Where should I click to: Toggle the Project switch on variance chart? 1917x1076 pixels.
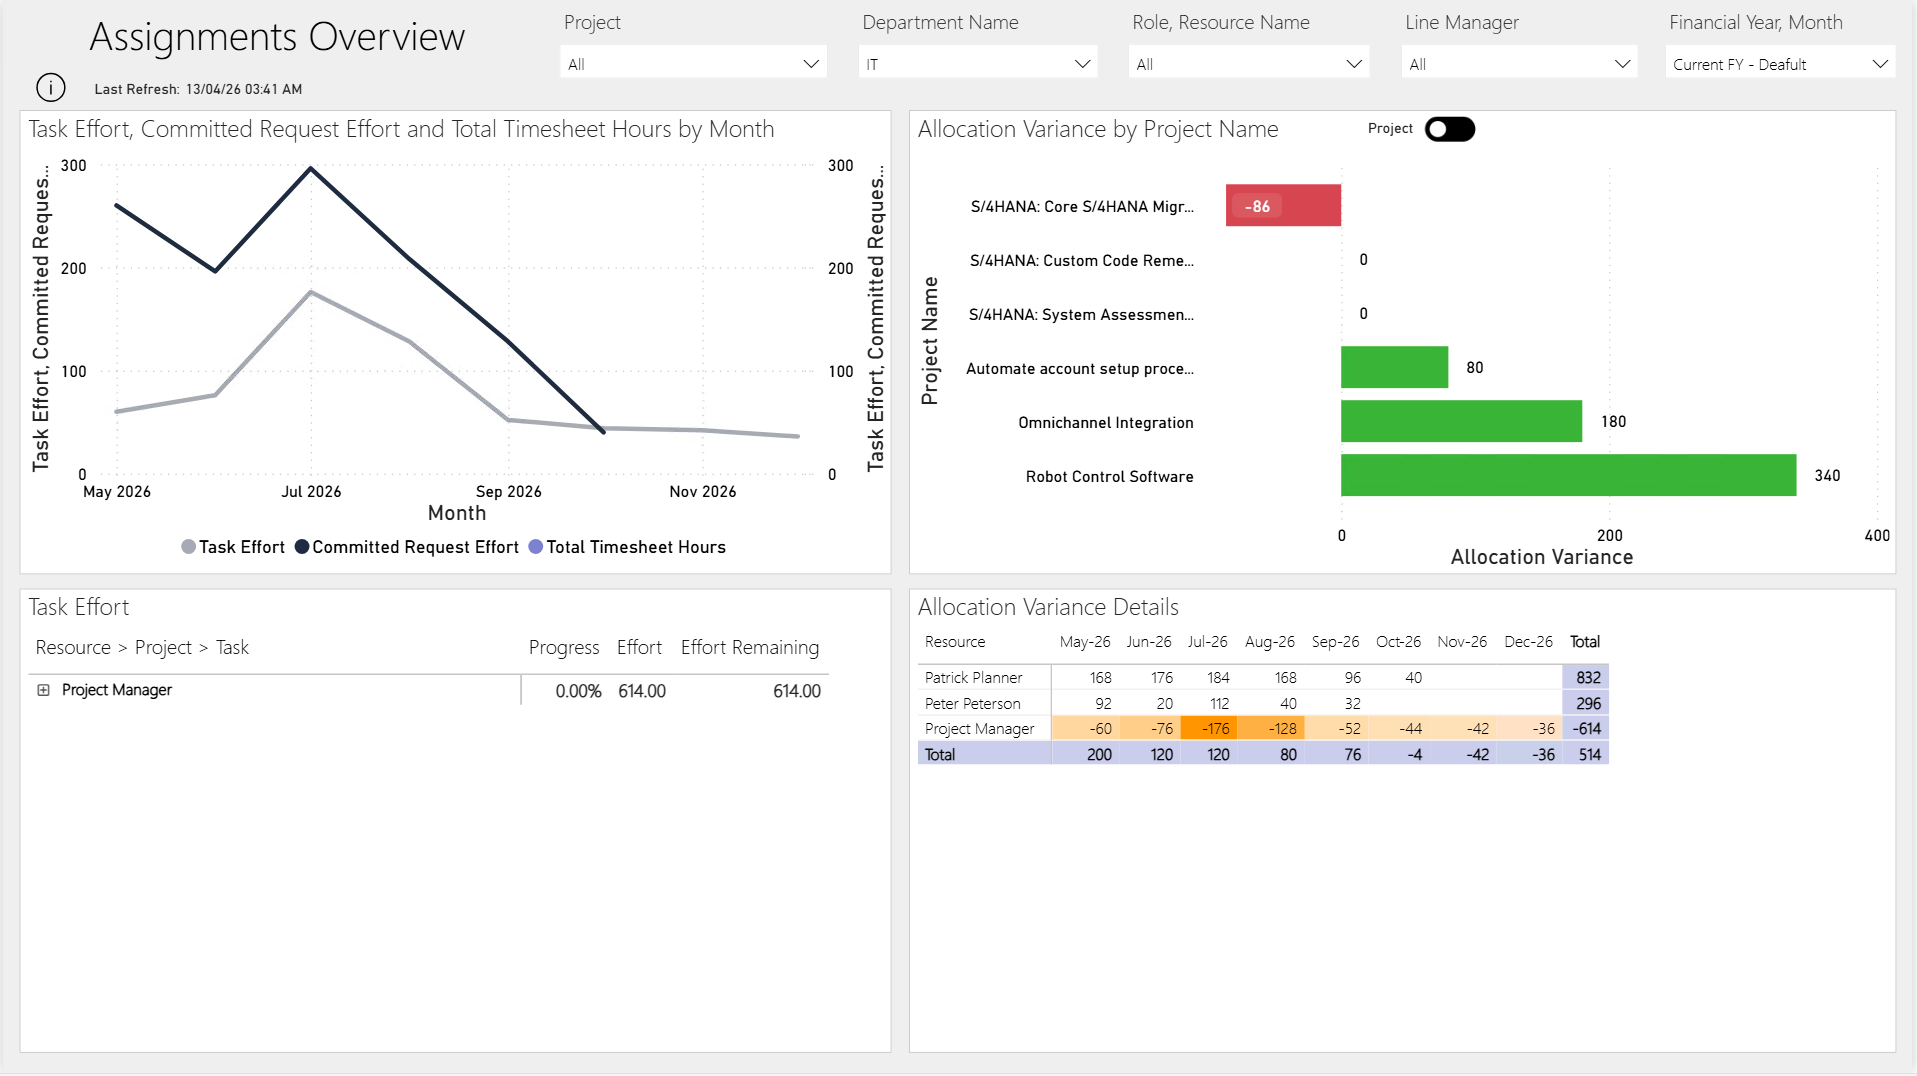tap(1449, 129)
